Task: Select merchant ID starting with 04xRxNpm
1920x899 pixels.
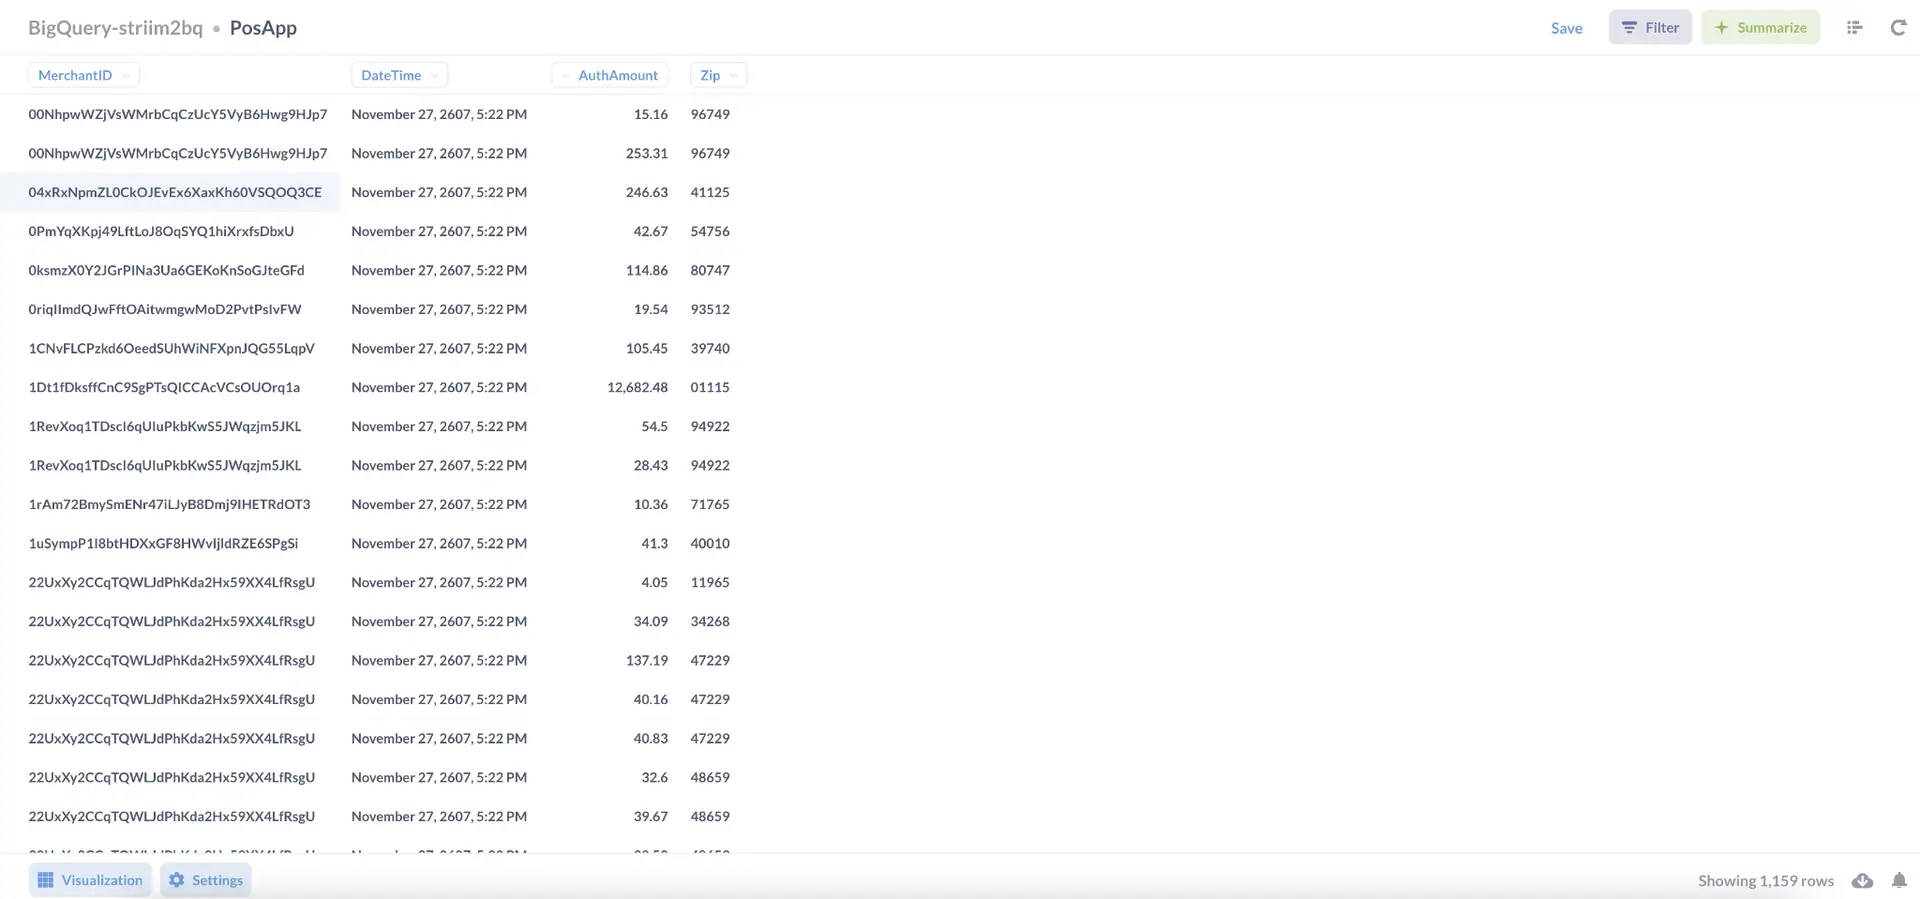Action: coord(175,192)
